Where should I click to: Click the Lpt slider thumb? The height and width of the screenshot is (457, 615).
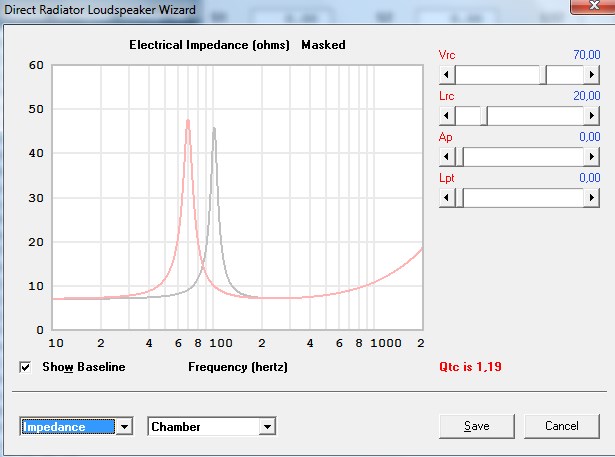[459, 197]
